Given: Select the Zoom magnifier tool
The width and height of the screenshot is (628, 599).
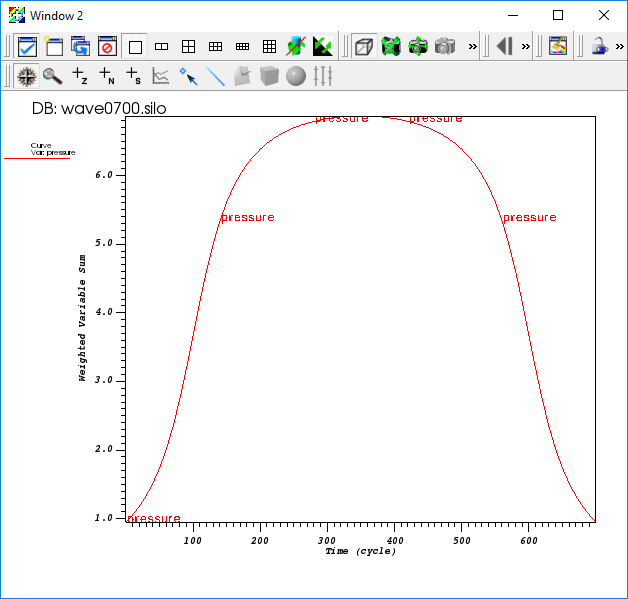Looking at the screenshot, I should 53,76.
